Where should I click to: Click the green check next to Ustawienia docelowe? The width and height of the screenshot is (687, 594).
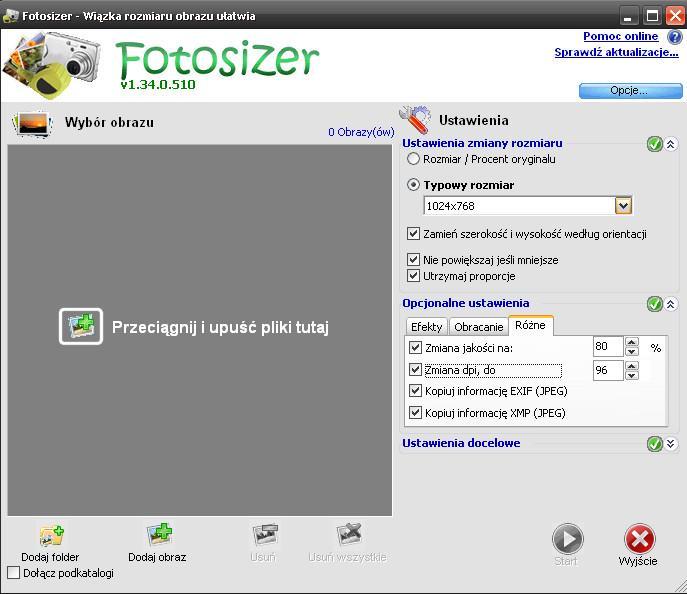[x=655, y=444]
